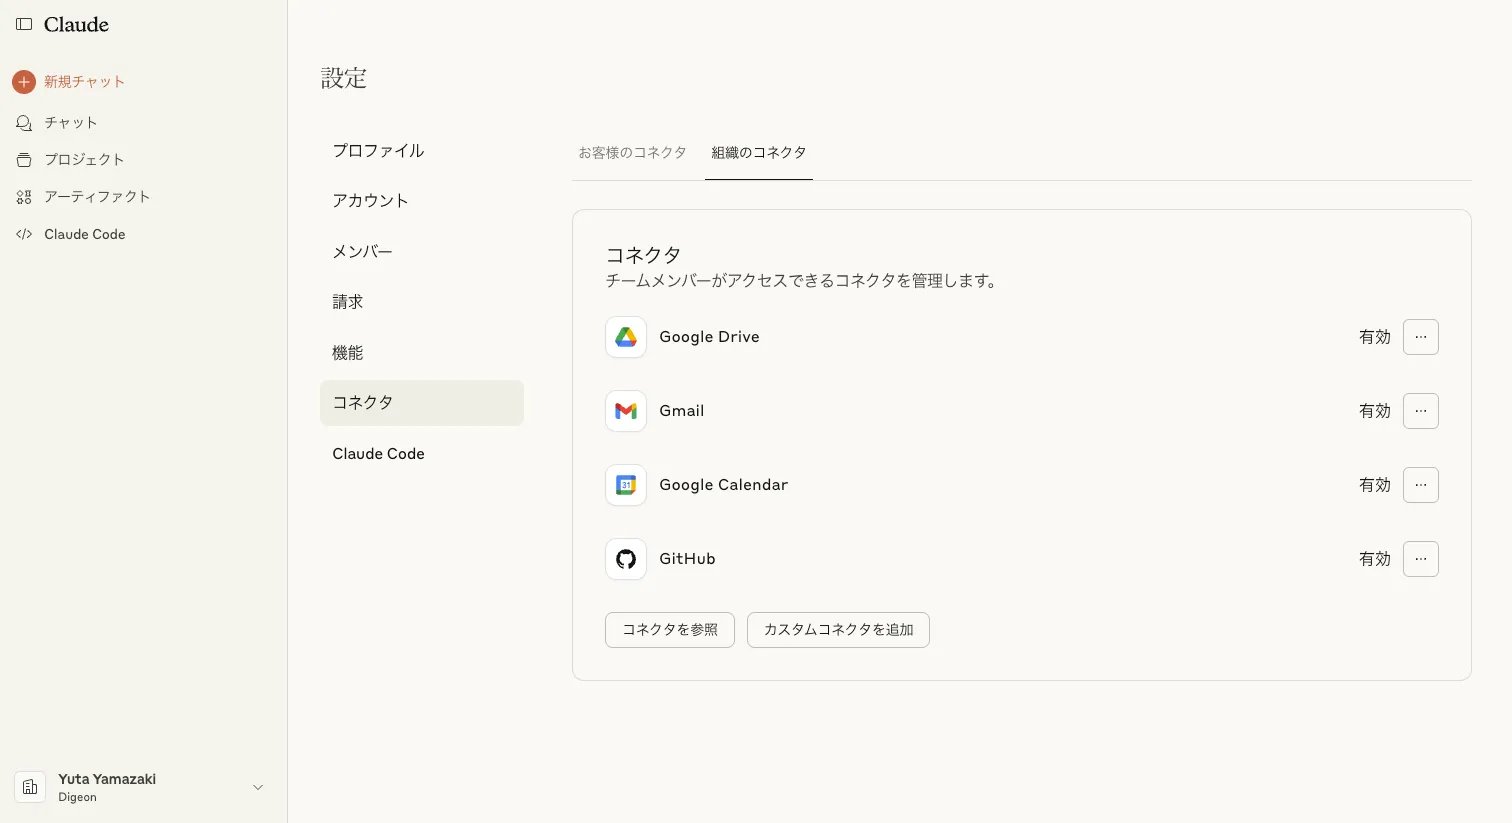Click the Google Calendar connector icon
The image size is (1512, 823).
click(x=626, y=485)
